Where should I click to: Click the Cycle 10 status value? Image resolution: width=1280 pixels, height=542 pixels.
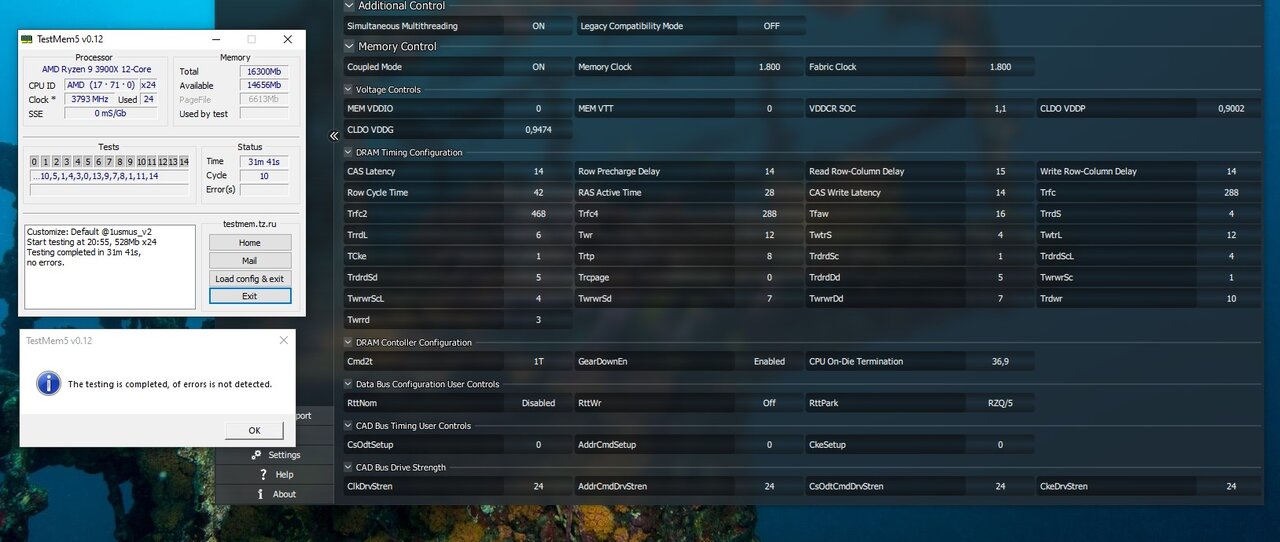pos(264,175)
